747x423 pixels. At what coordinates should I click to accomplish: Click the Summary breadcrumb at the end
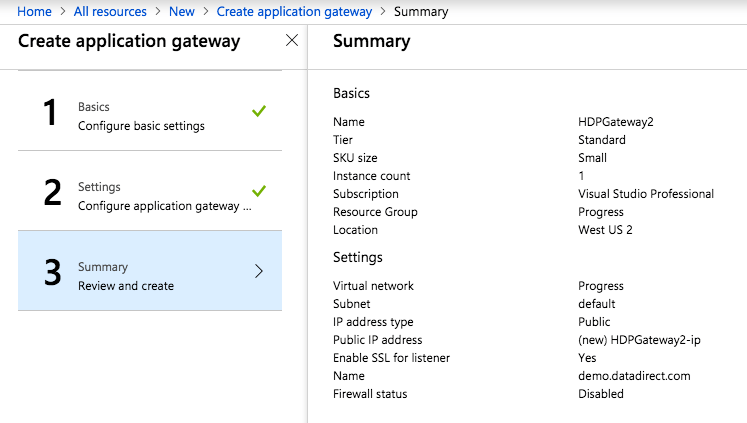[421, 12]
